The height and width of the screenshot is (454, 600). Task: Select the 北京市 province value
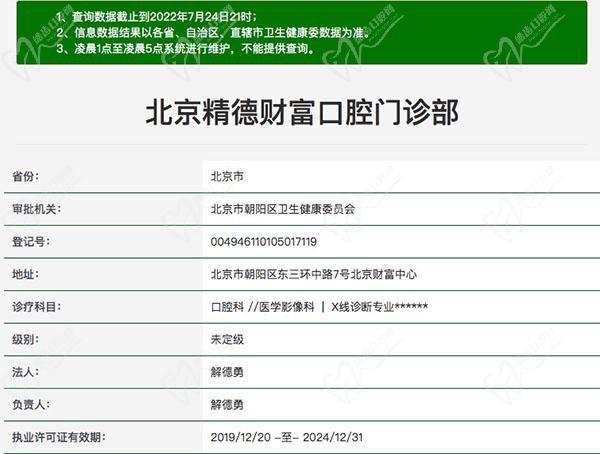[x=227, y=176]
